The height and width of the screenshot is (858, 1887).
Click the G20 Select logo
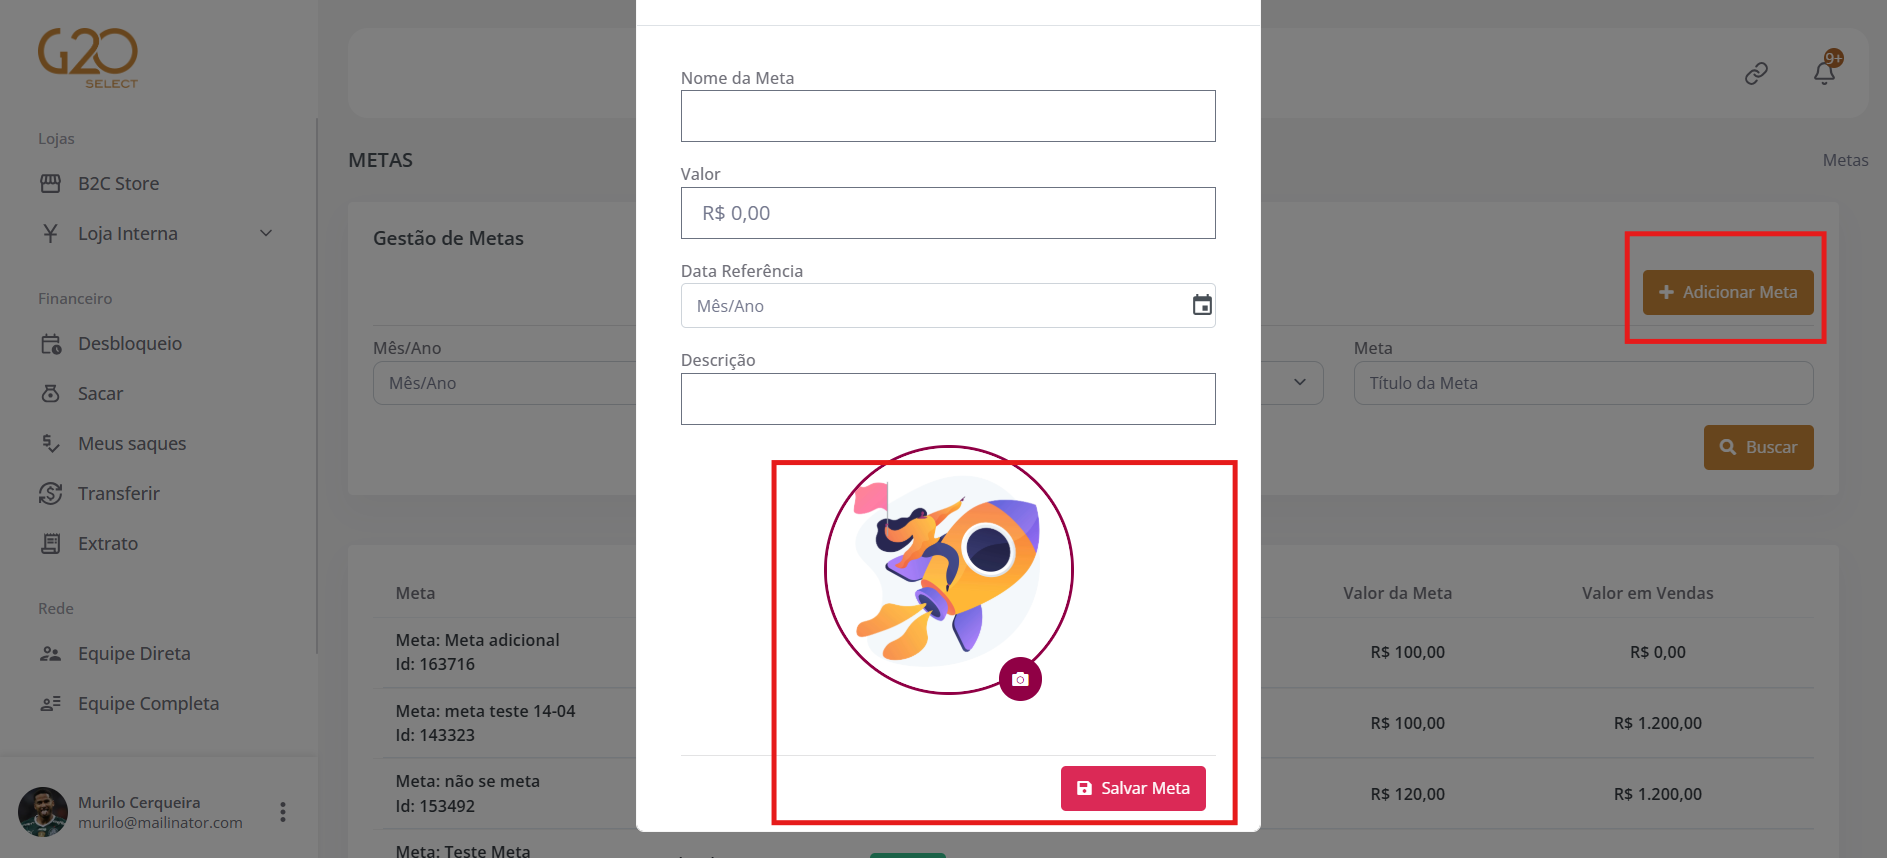tap(88, 58)
